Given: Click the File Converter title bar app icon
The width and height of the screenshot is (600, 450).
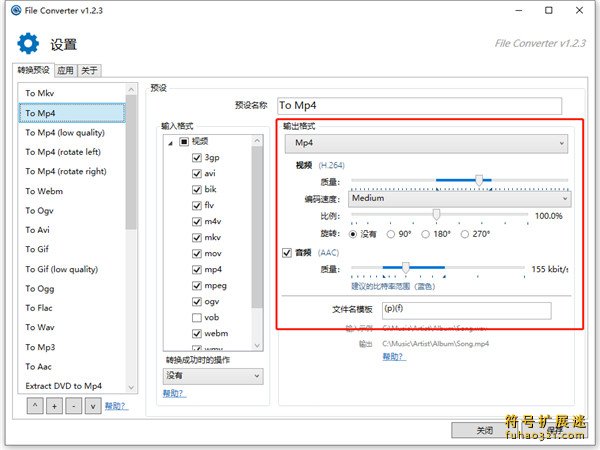Looking at the screenshot, I should (16, 10).
